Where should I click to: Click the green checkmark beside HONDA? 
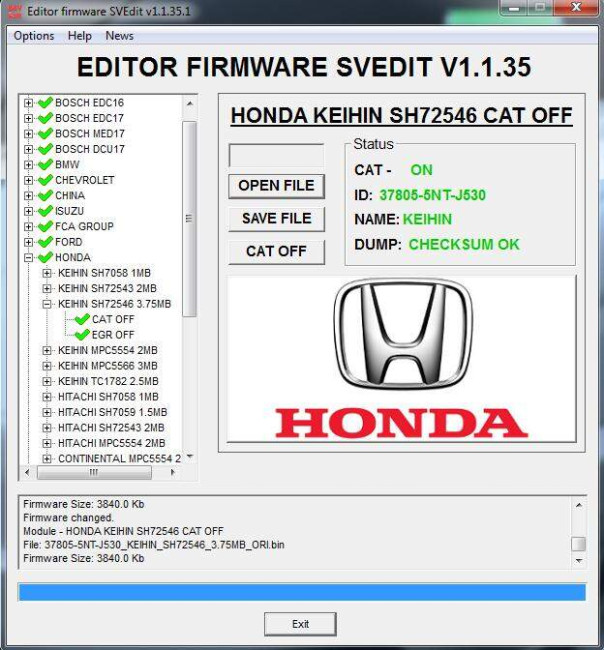pyautogui.click(x=45, y=257)
